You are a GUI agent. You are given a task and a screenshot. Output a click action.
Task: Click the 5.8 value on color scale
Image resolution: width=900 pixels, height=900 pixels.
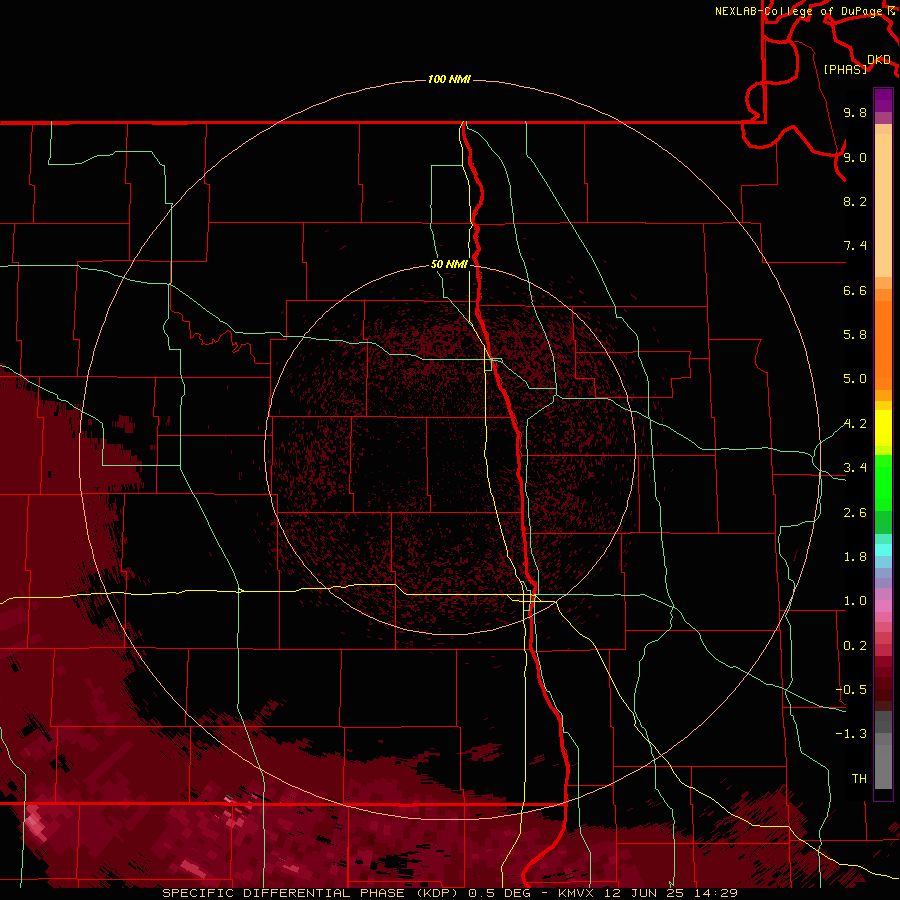pyautogui.click(x=855, y=335)
